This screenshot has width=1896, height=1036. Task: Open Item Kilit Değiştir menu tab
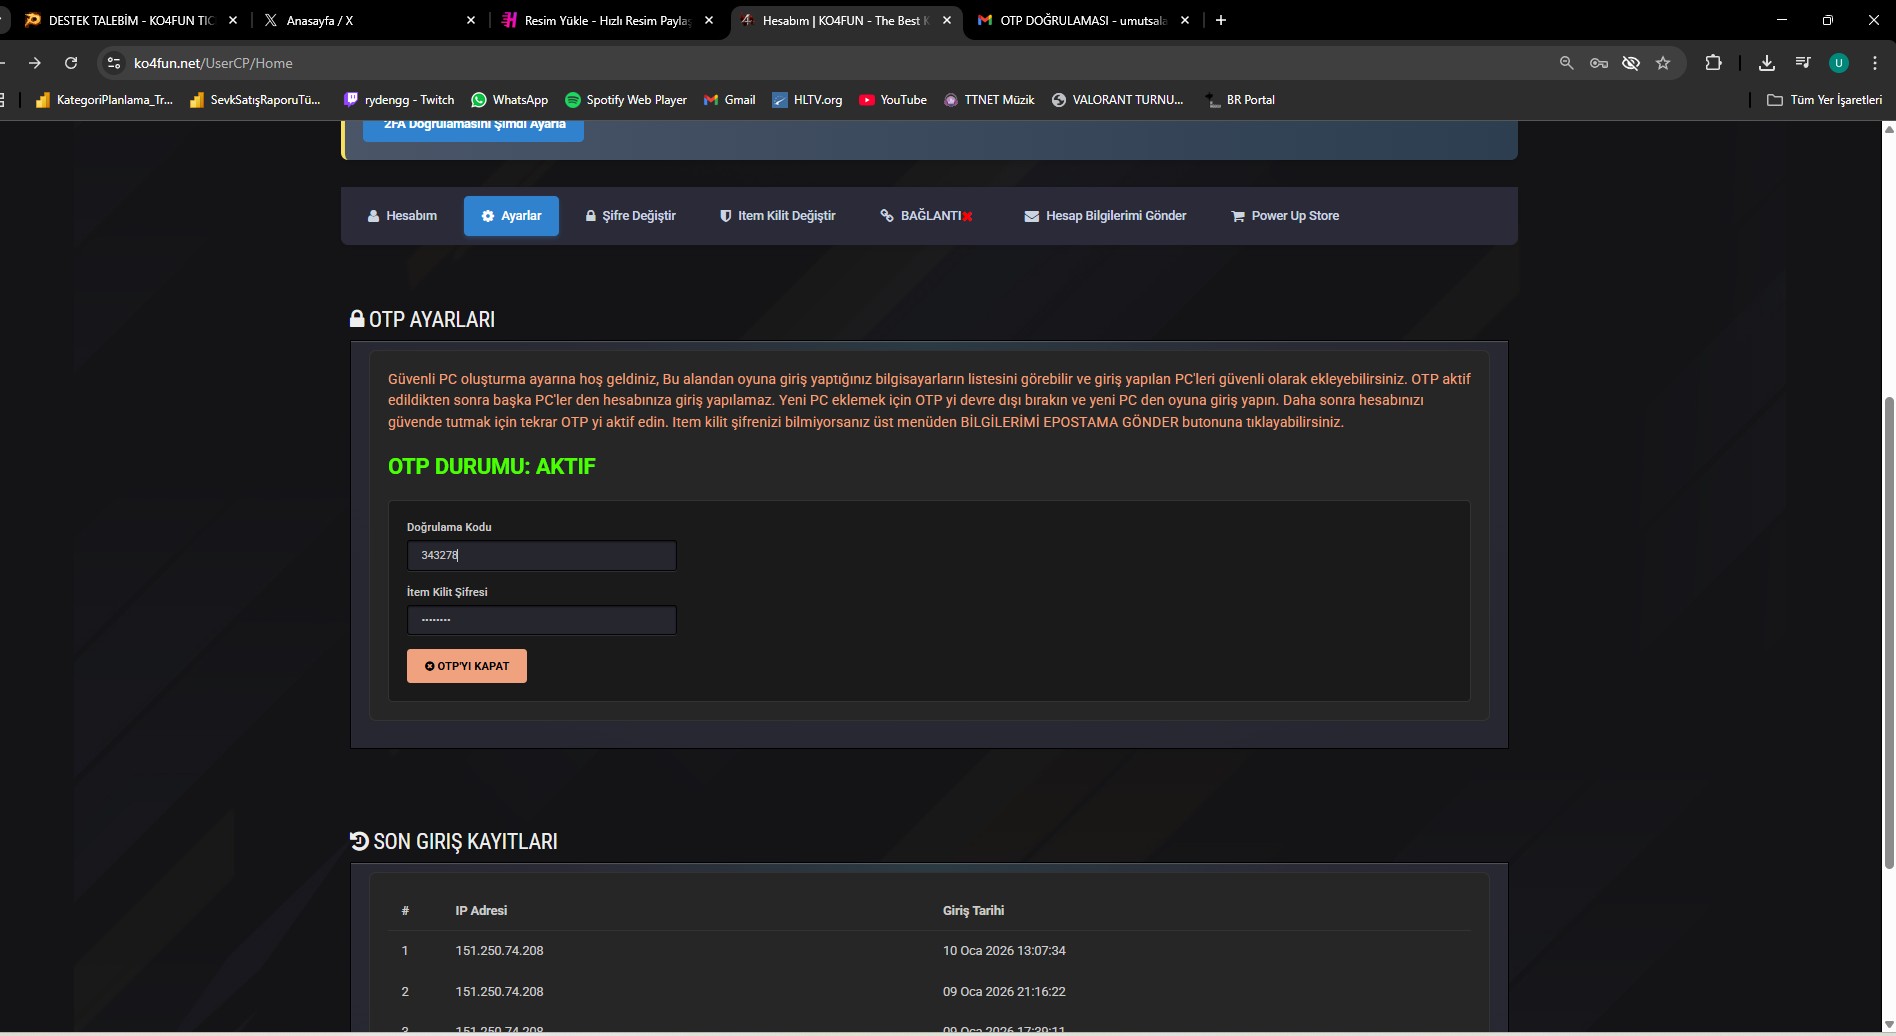click(778, 216)
